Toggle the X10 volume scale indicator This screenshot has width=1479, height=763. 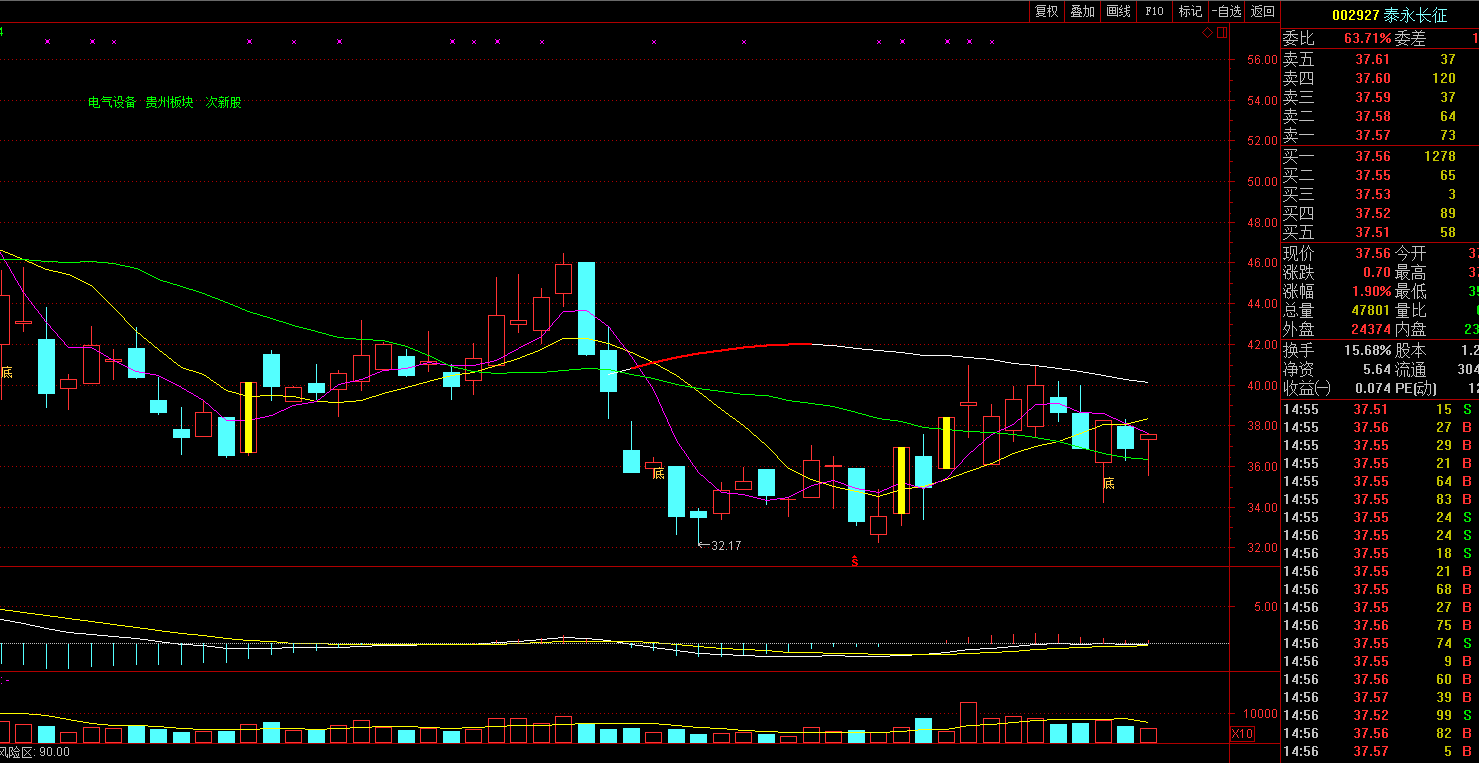(1242, 733)
